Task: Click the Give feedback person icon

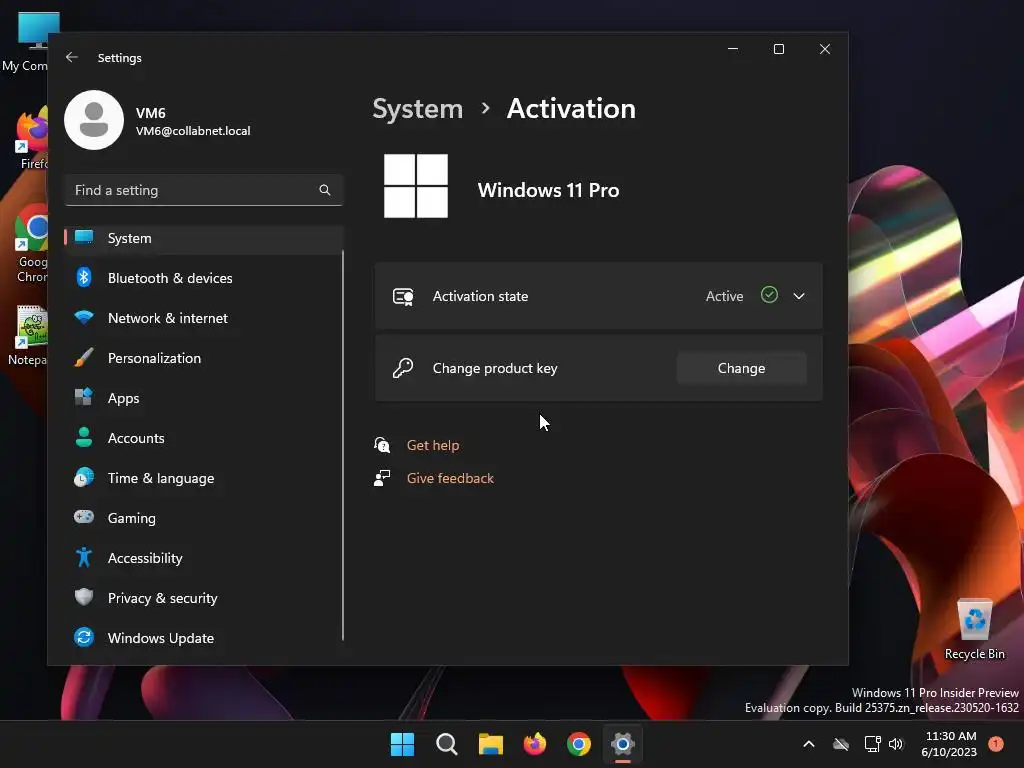Action: pos(382,478)
